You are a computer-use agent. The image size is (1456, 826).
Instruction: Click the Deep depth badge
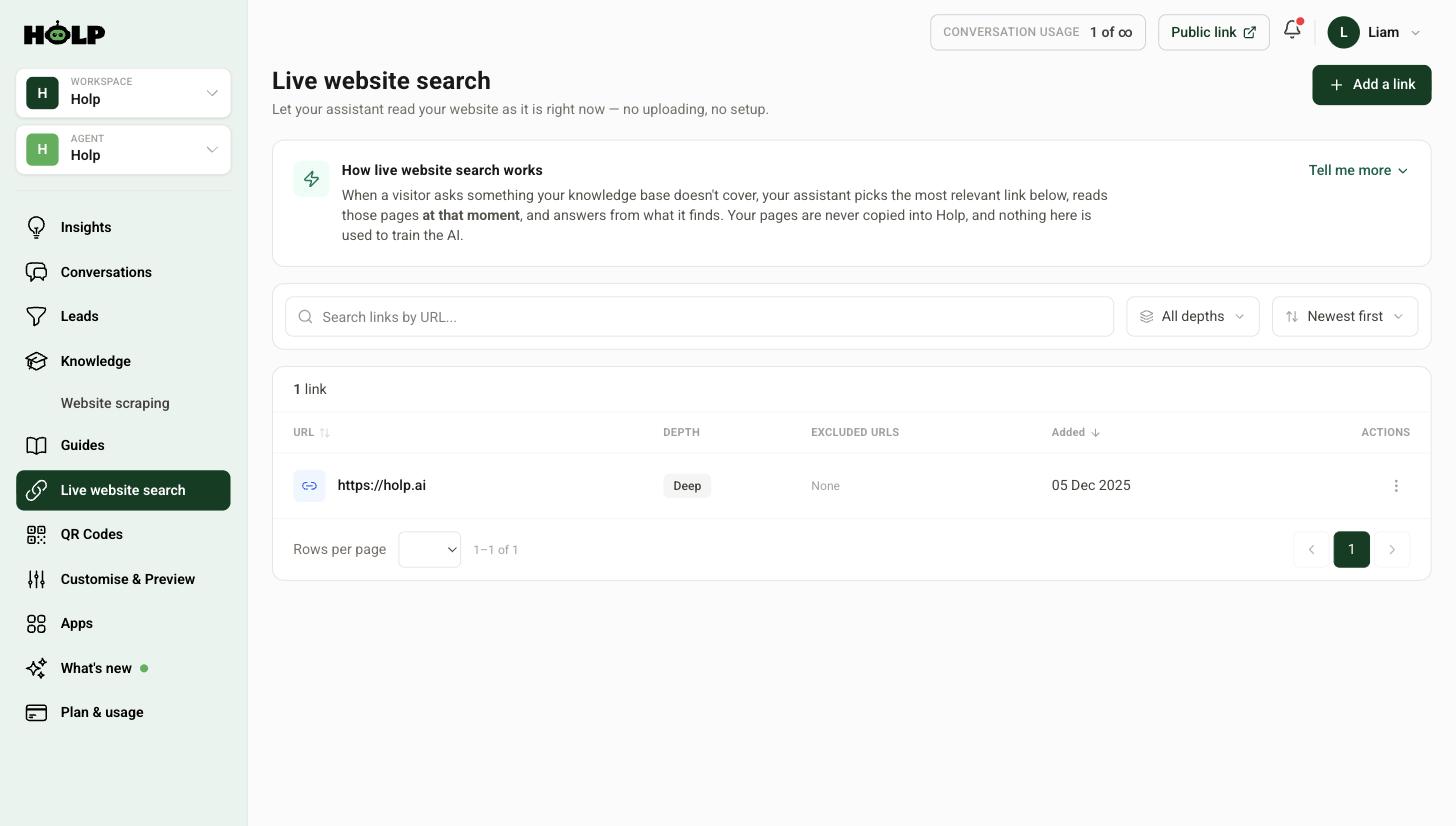(687, 486)
